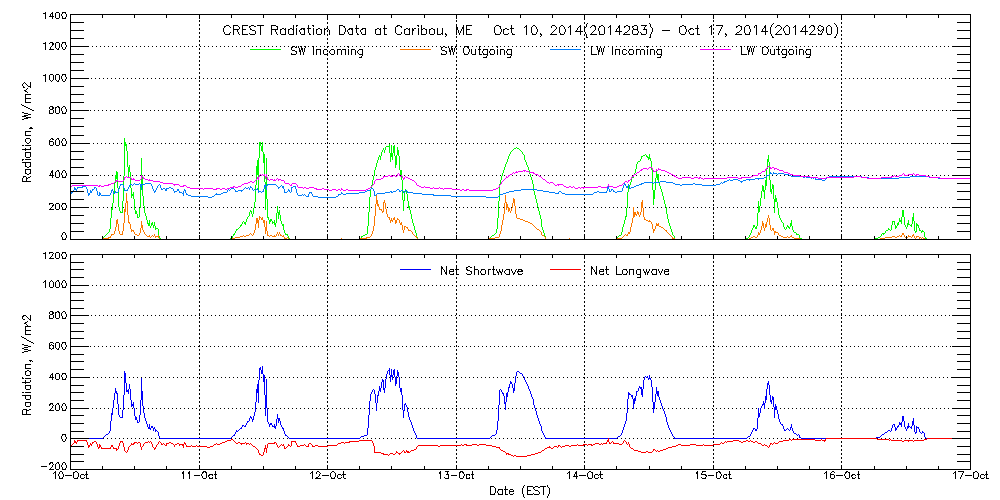This screenshot has height=500, width=1000.
Task: Select the 11-Oct date tick label
Action: (201, 476)
